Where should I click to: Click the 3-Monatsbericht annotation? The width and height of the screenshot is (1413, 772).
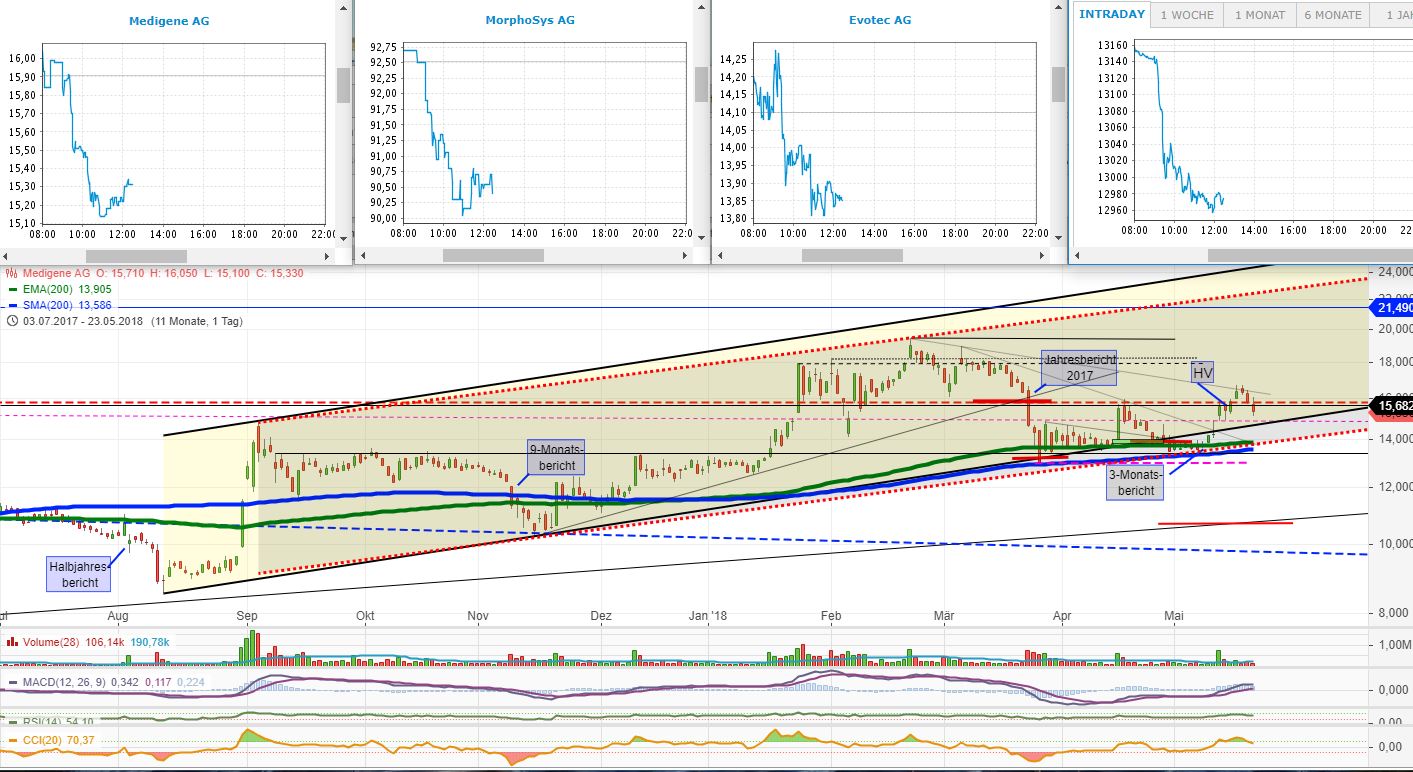[x=1136, y=483]
